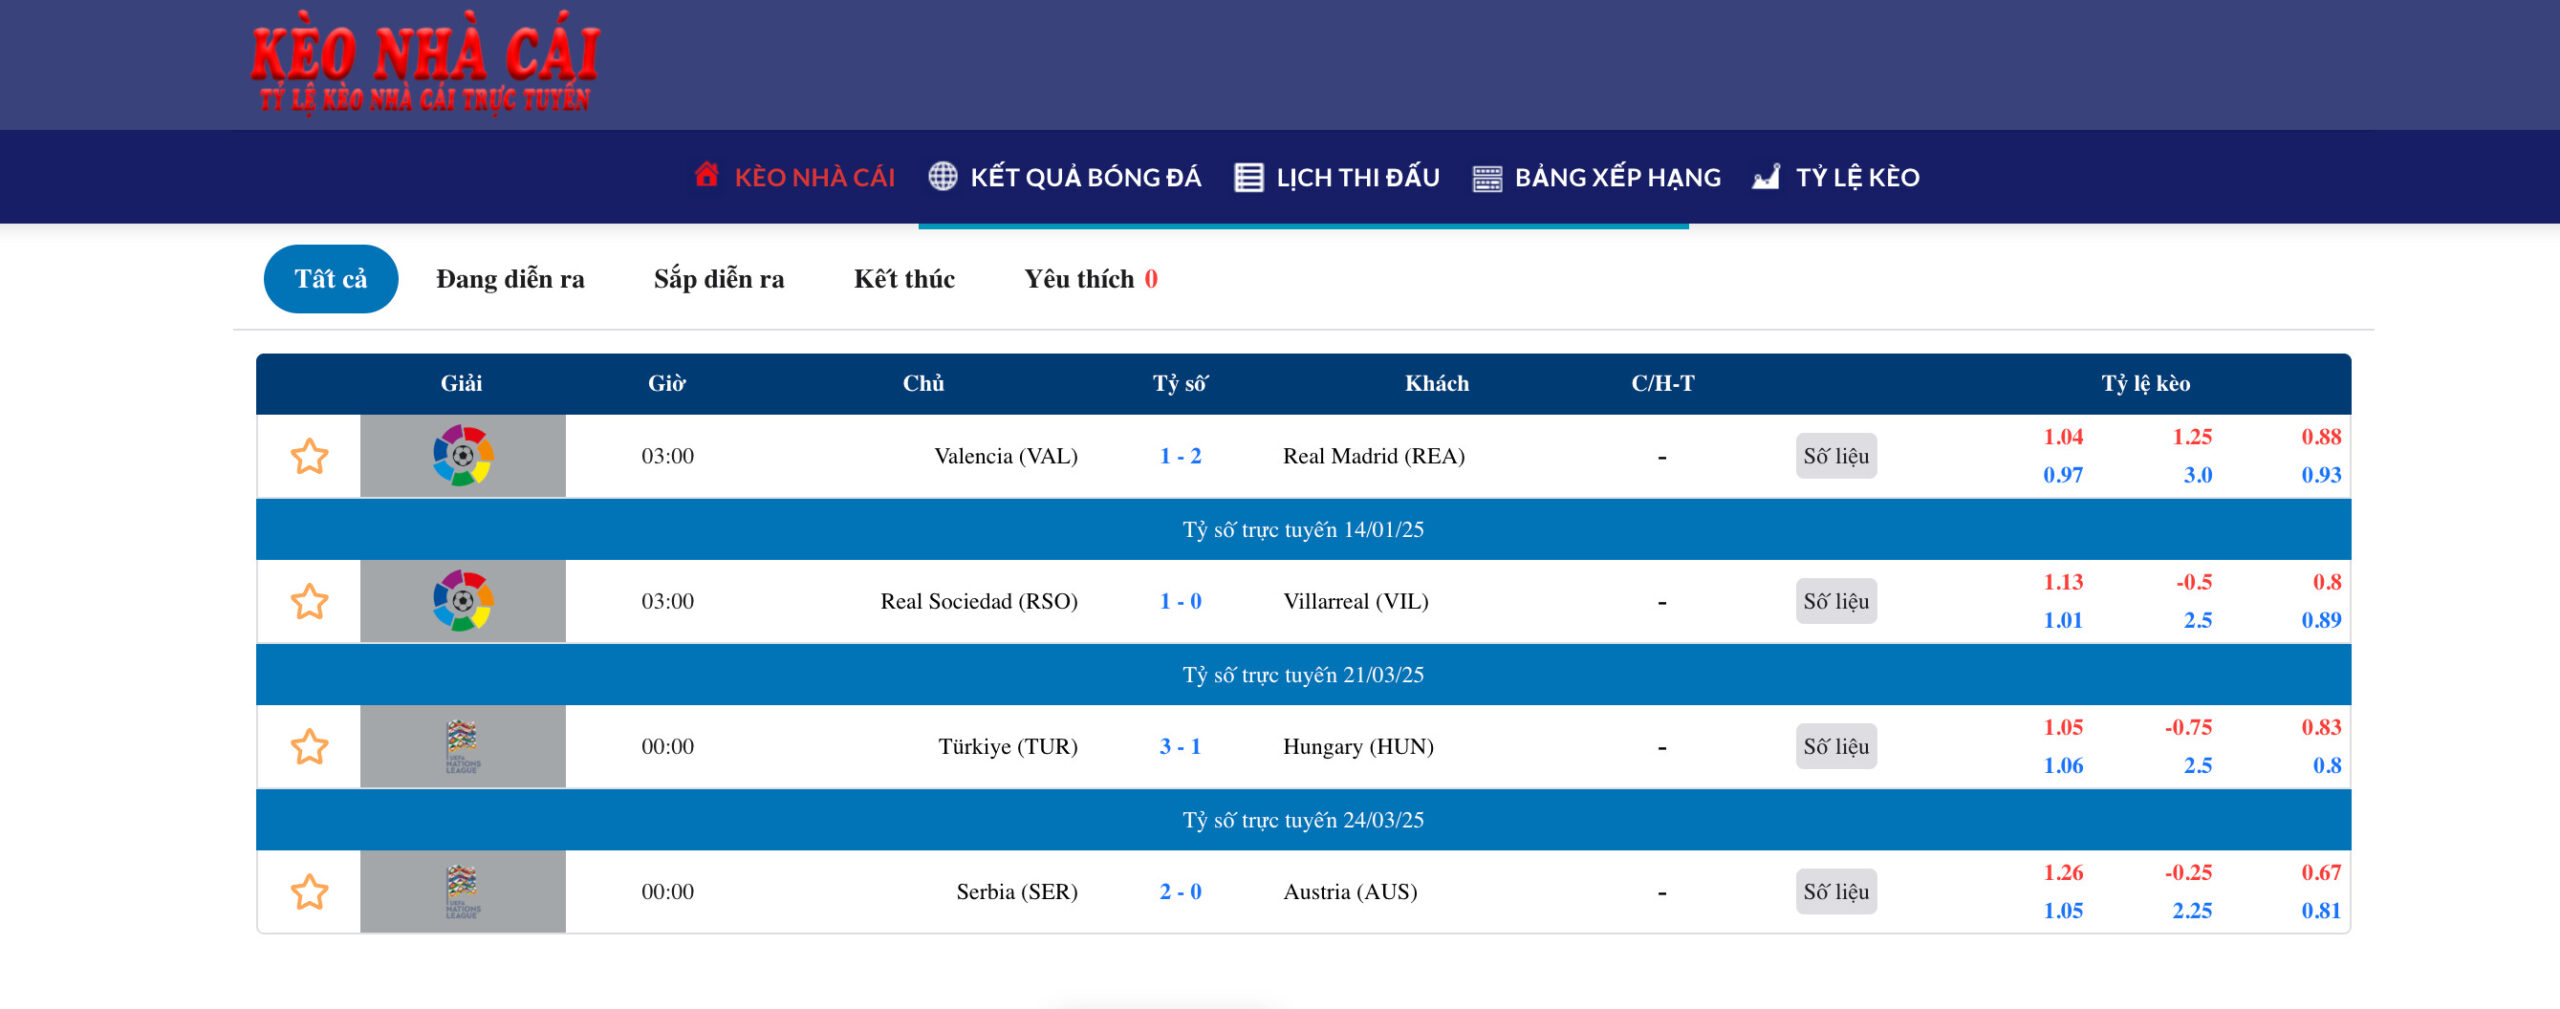Show the Yêu thích favorites tab
This screenshot has width=2560, height=1009.
pos(1090,279)
